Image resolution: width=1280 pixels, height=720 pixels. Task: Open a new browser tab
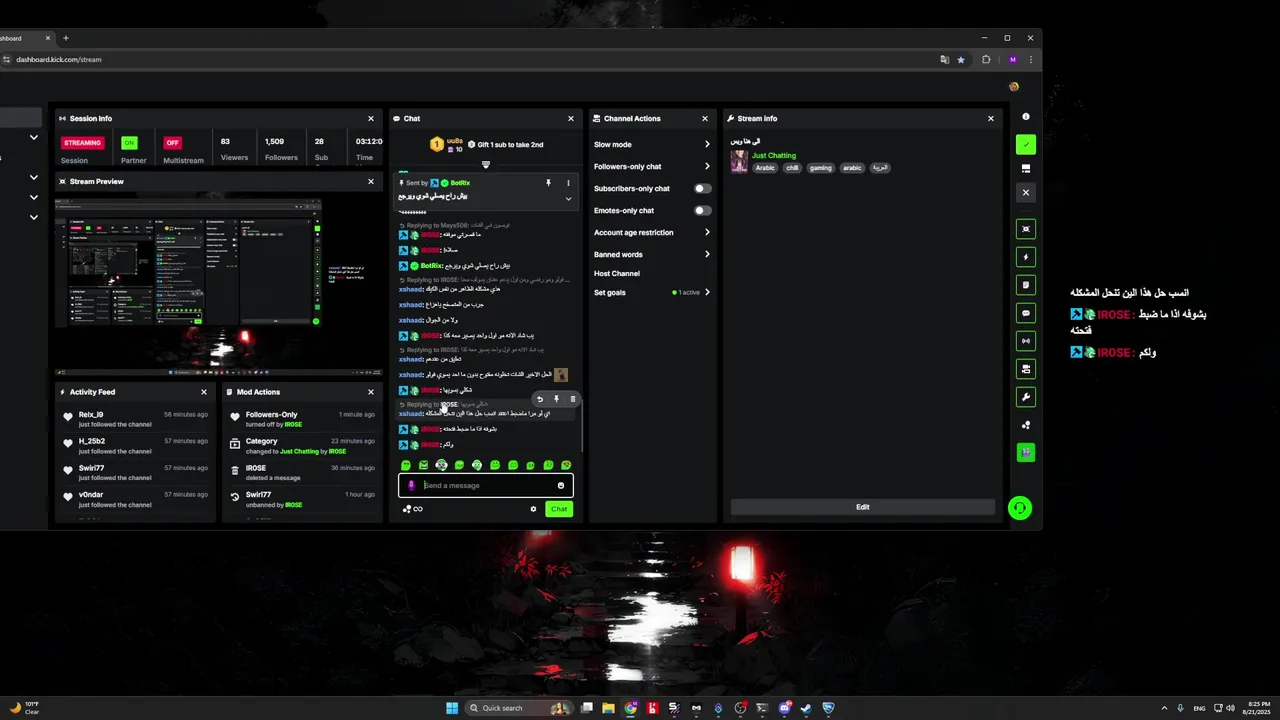tap(65, 38)
